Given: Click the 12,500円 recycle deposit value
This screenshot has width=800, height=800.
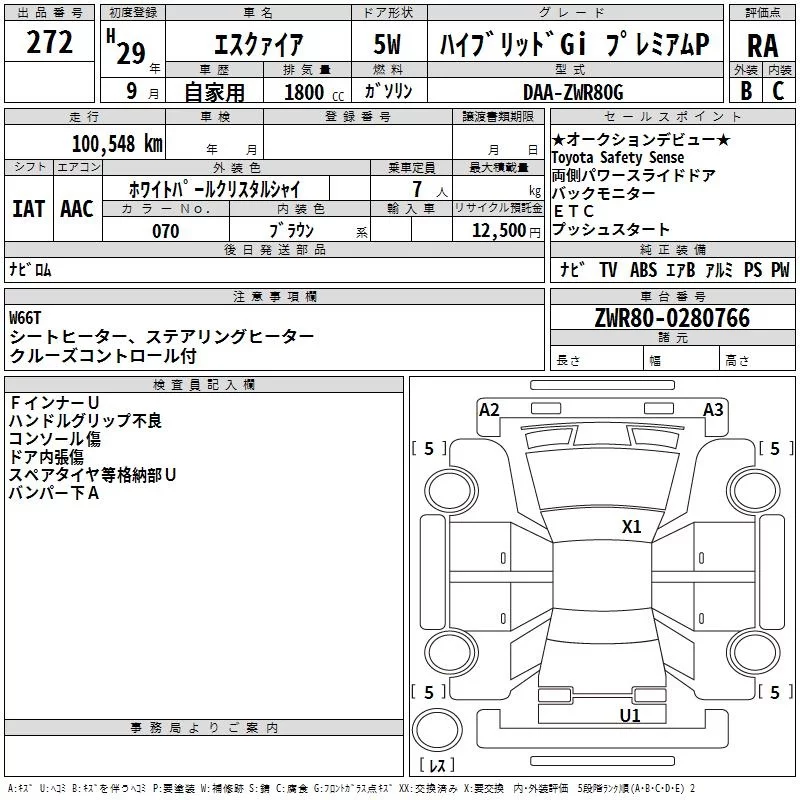Looking at the screenshot, I should 497,231.
